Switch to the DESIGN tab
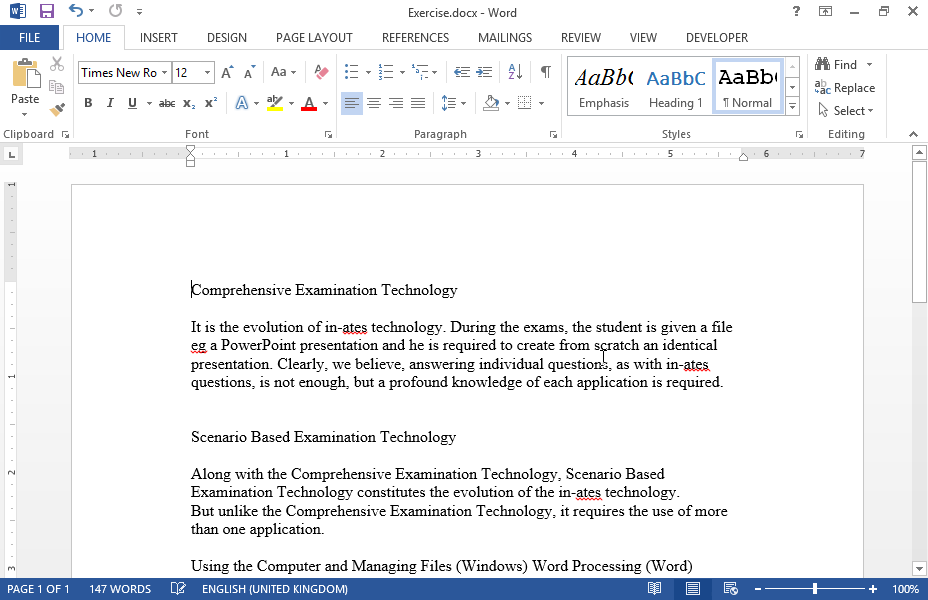The height and width of the screenshot is (600, 928). [227, 38]
